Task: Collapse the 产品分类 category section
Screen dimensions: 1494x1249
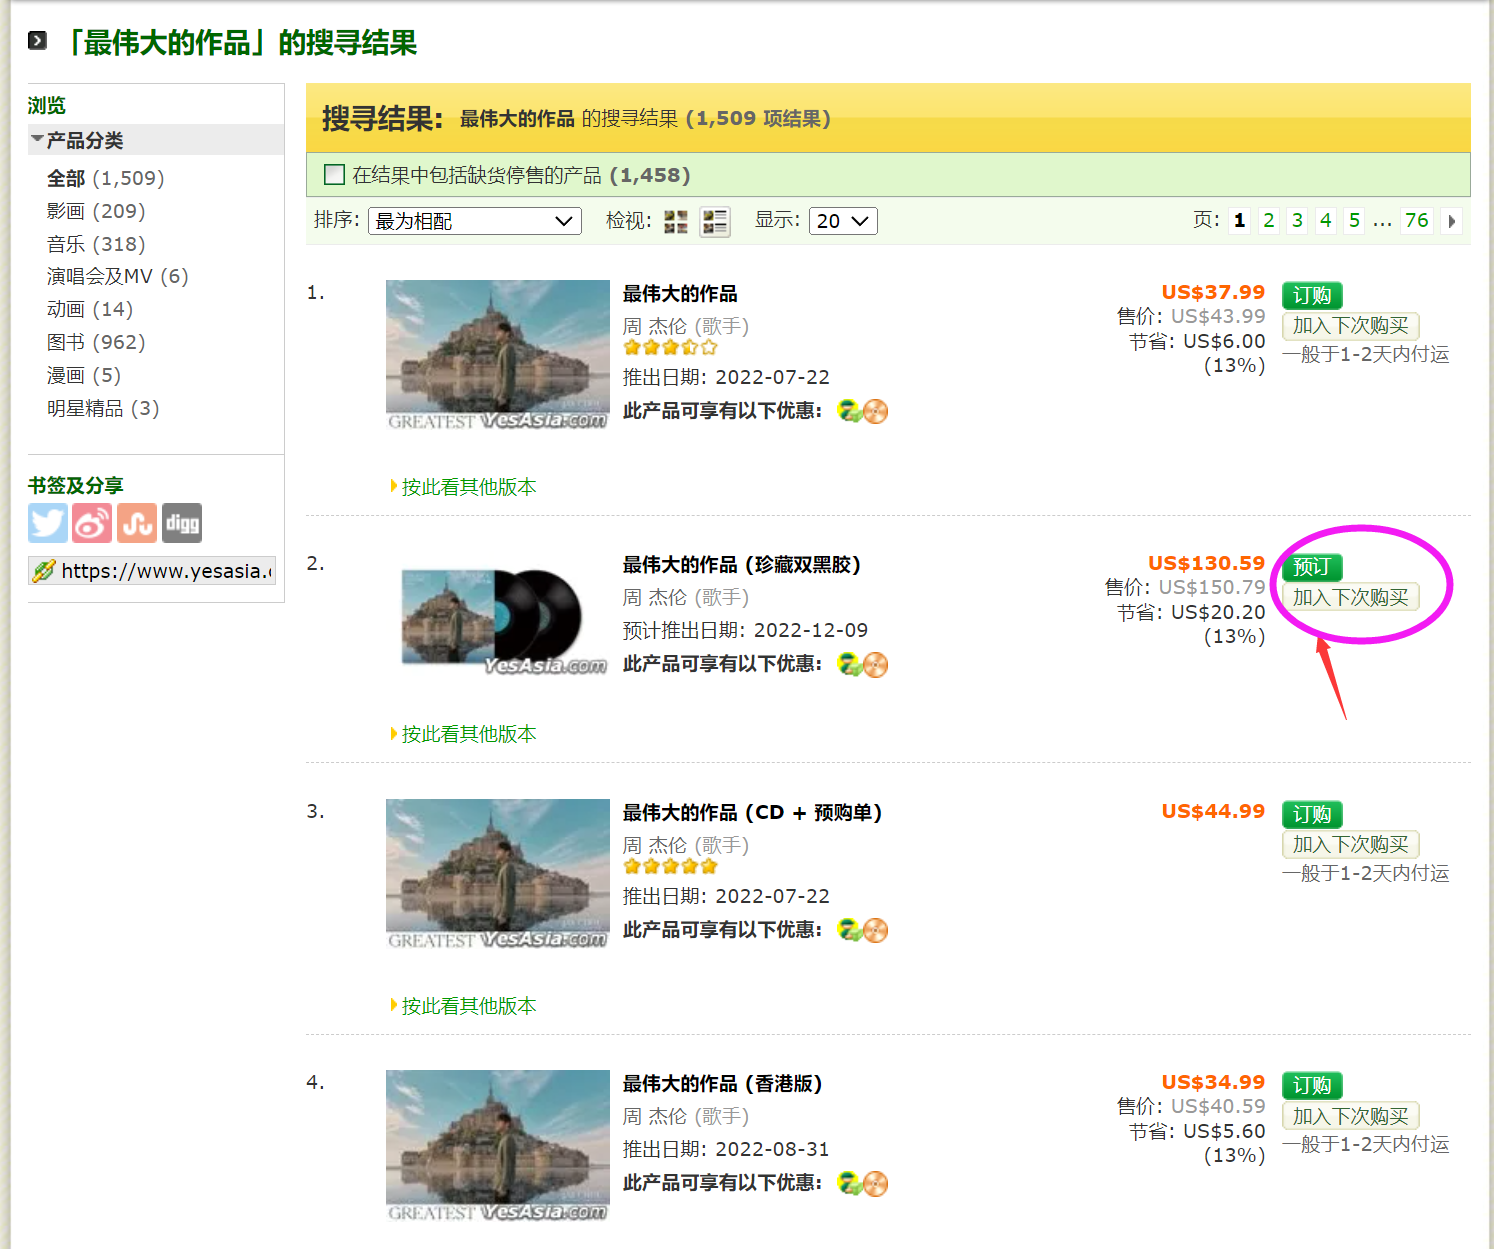Action: [x=36, y=140]
